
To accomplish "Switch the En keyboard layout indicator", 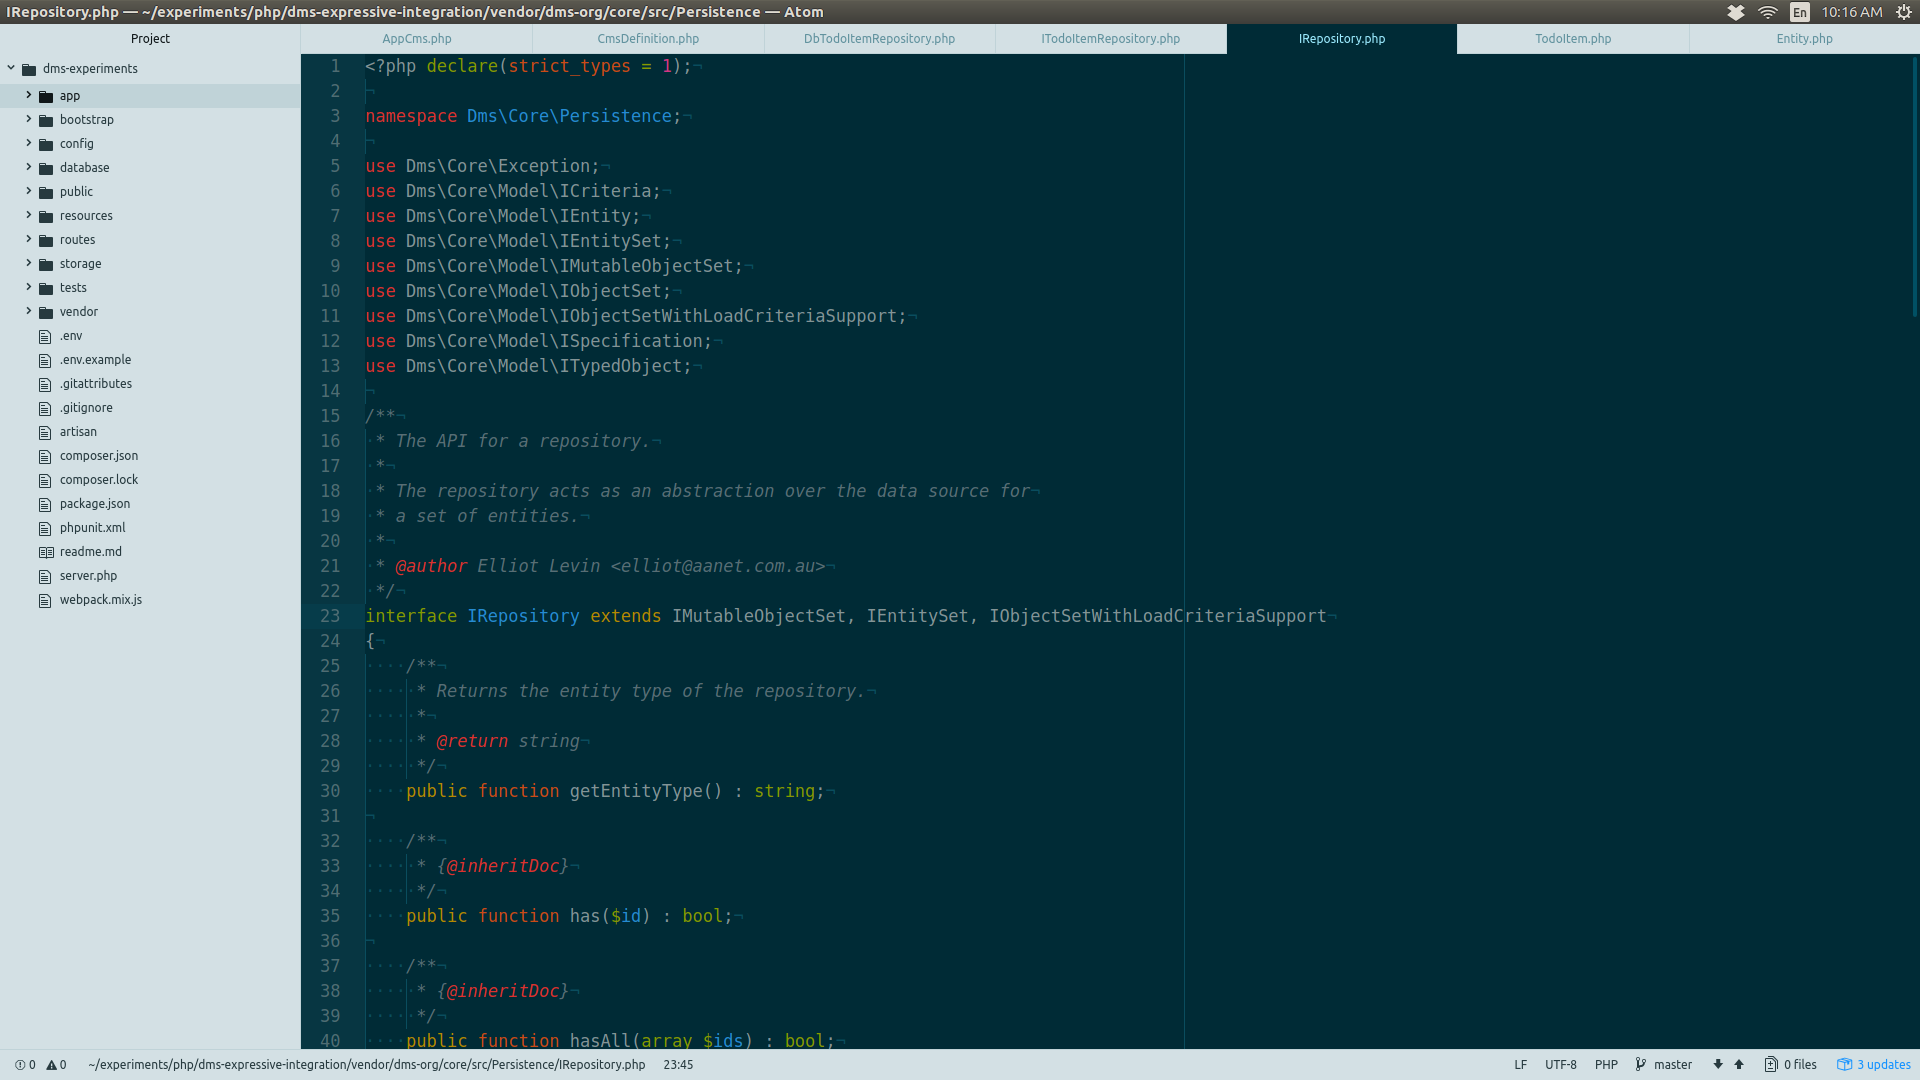I will click(1799, 12).
